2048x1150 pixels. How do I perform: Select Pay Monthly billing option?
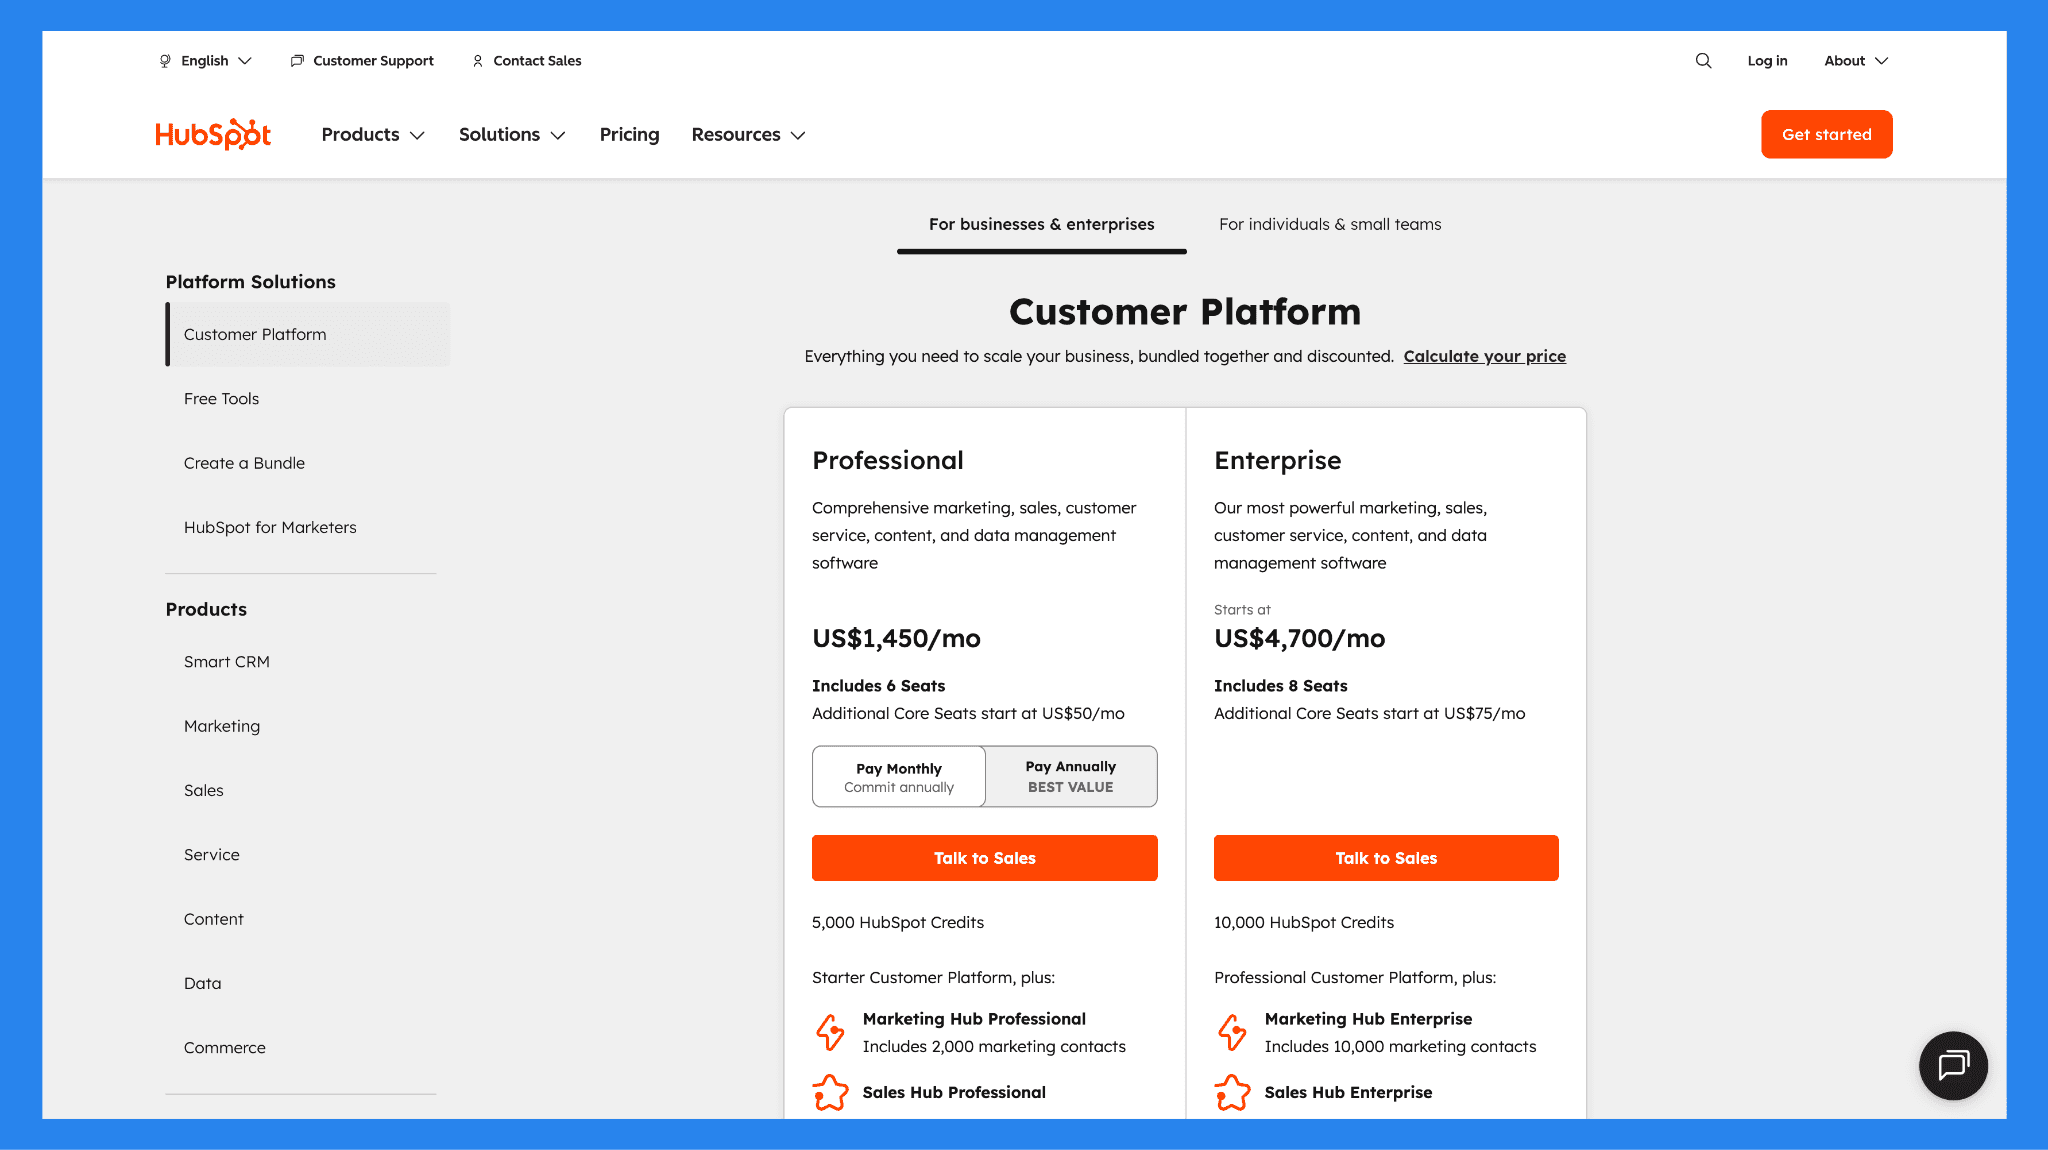(x=899, y=776)
